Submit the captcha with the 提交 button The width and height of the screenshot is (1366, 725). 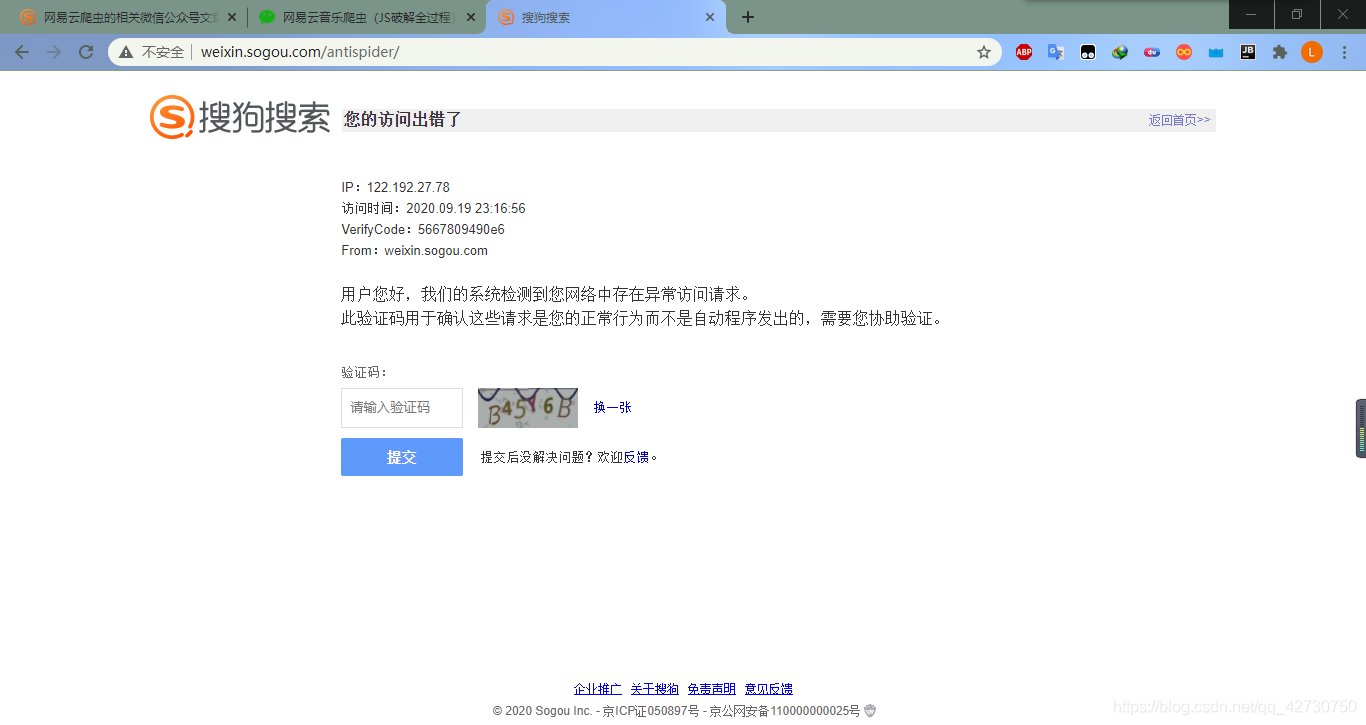click(x=402, y=457)
